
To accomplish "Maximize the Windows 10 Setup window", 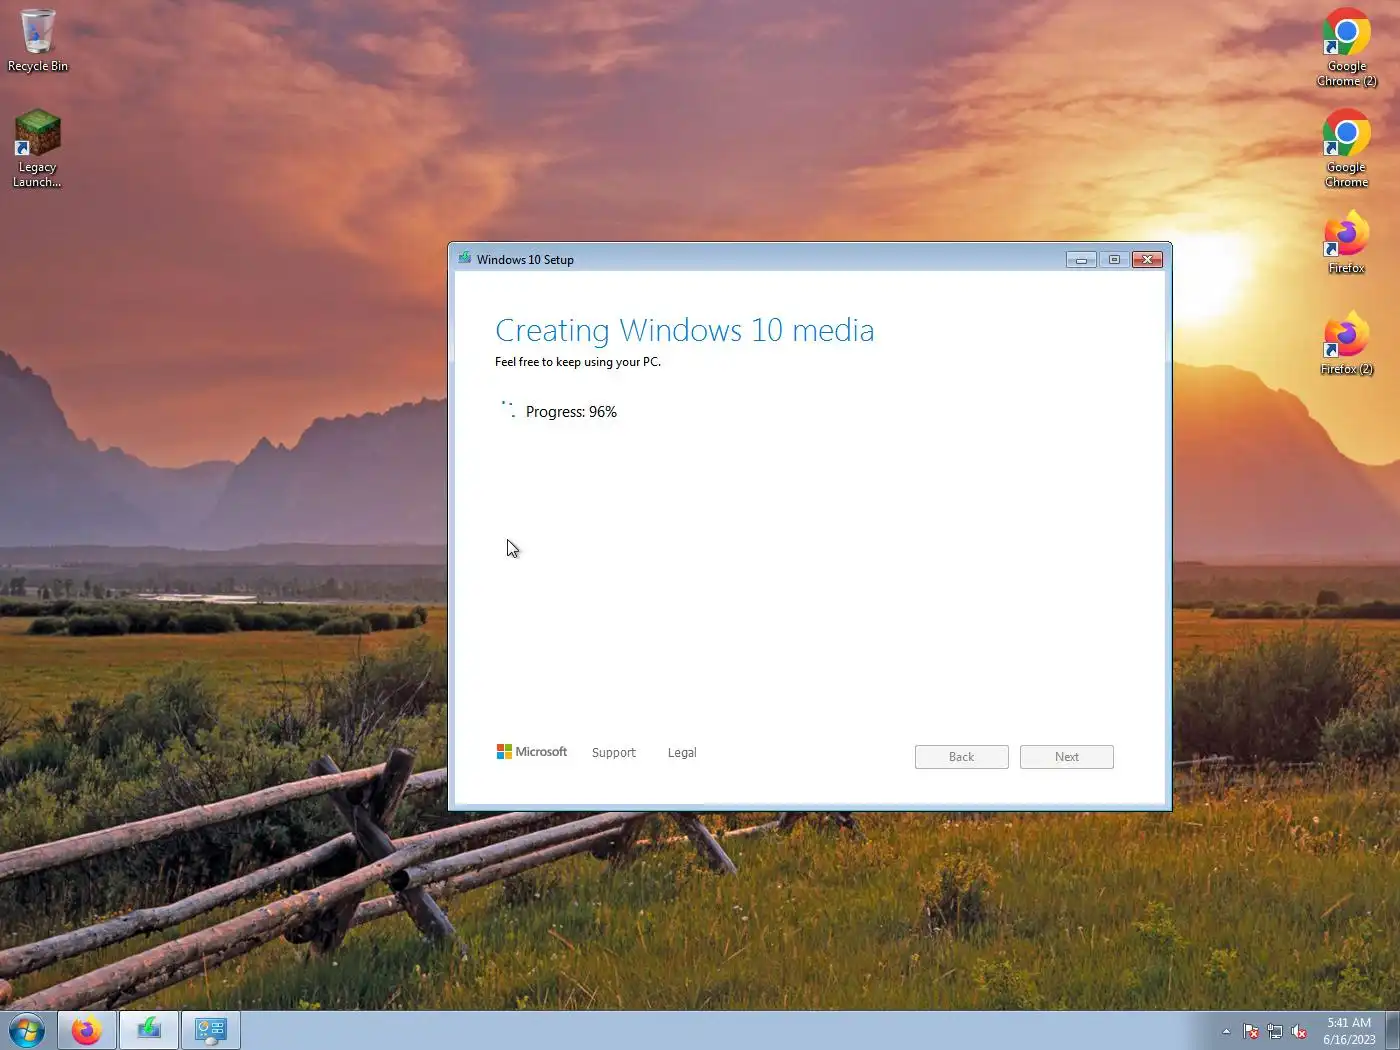I will coord(1114,259).
